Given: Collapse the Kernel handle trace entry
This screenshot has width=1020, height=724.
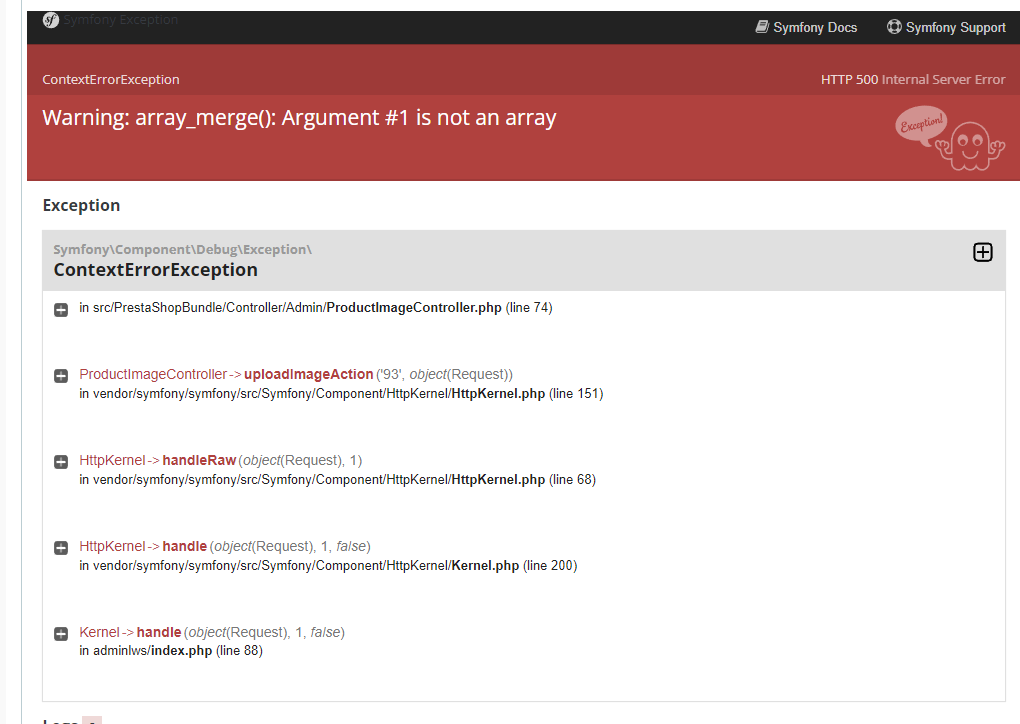Looking at the screenshot, I should 61,634.
